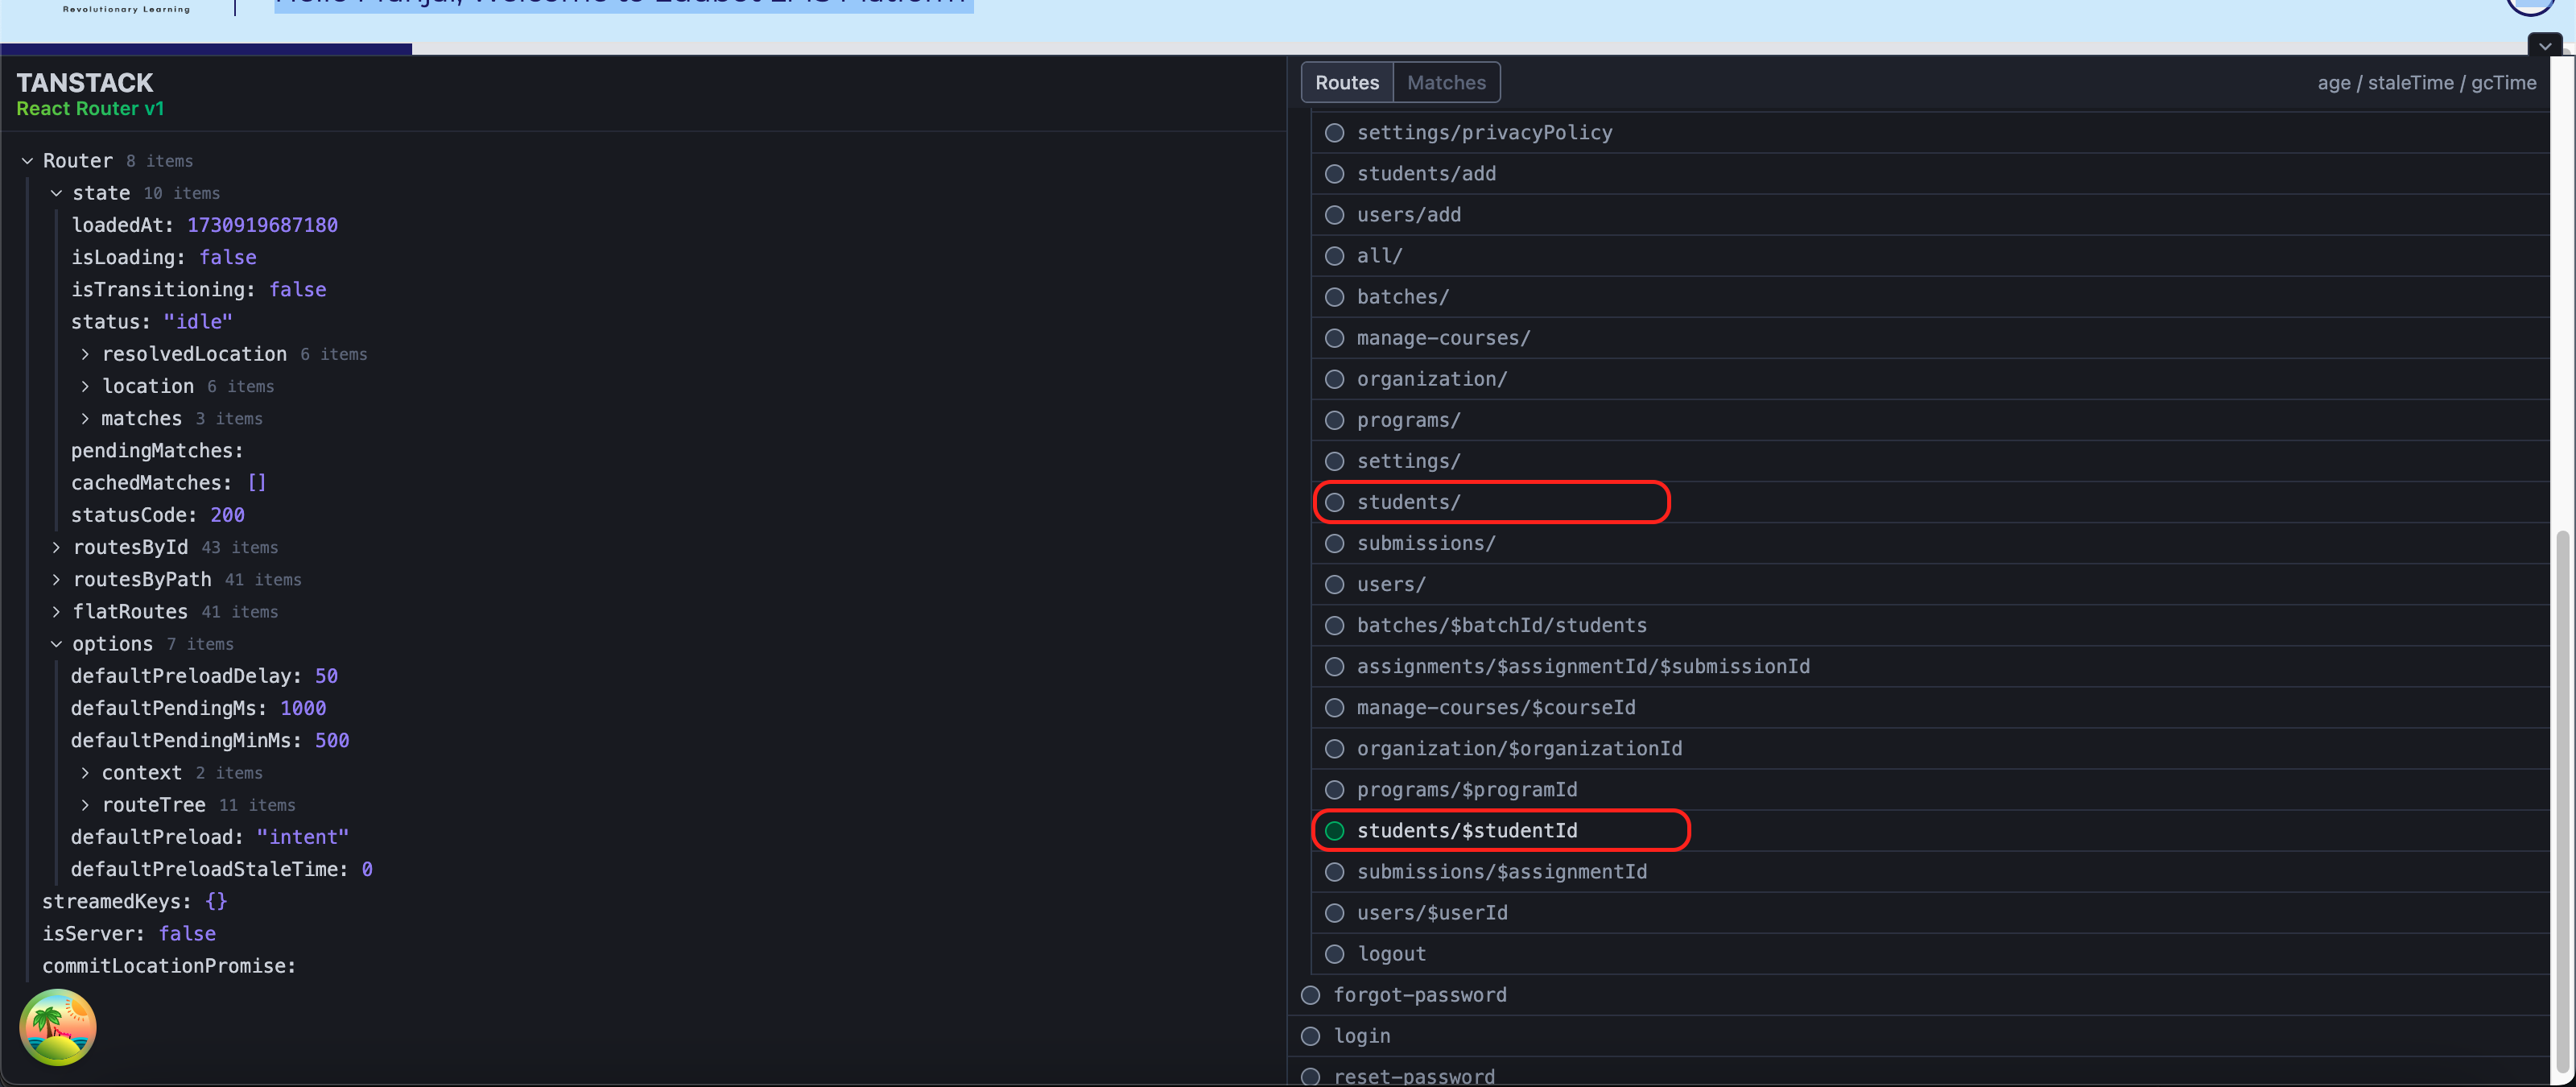The height and width of the screenshot is (1087, 2576).
Task: Select the users/add route
Action: click(1930, 215)
